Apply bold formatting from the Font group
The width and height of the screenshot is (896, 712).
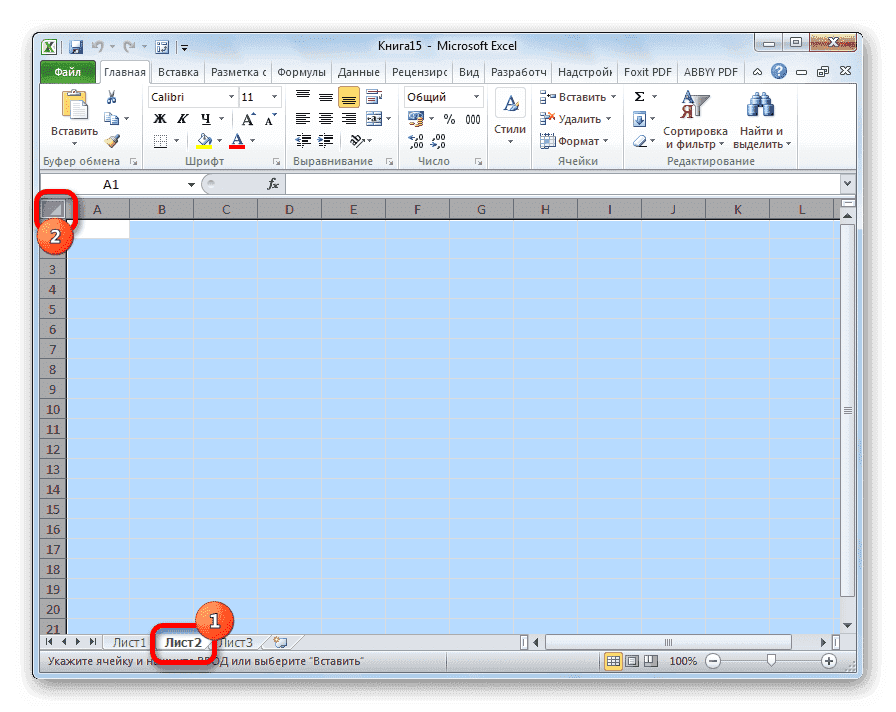(x=158, y=119)
